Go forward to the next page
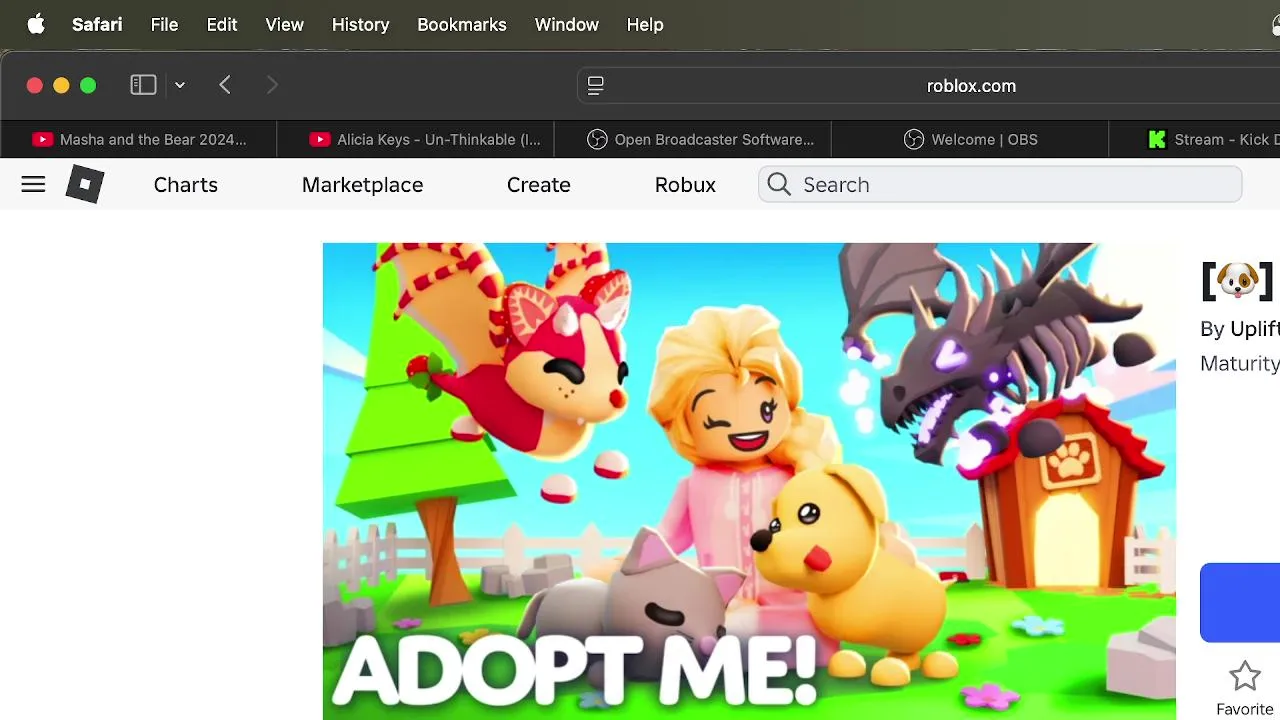This screenshot has height=720, width=1280. [x=272, y=85]
